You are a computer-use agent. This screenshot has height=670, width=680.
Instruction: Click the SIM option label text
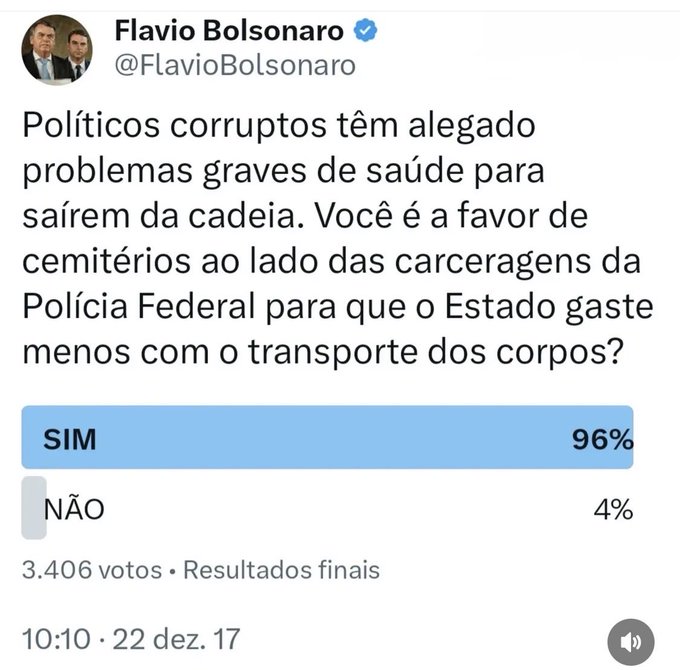[69, 439]
